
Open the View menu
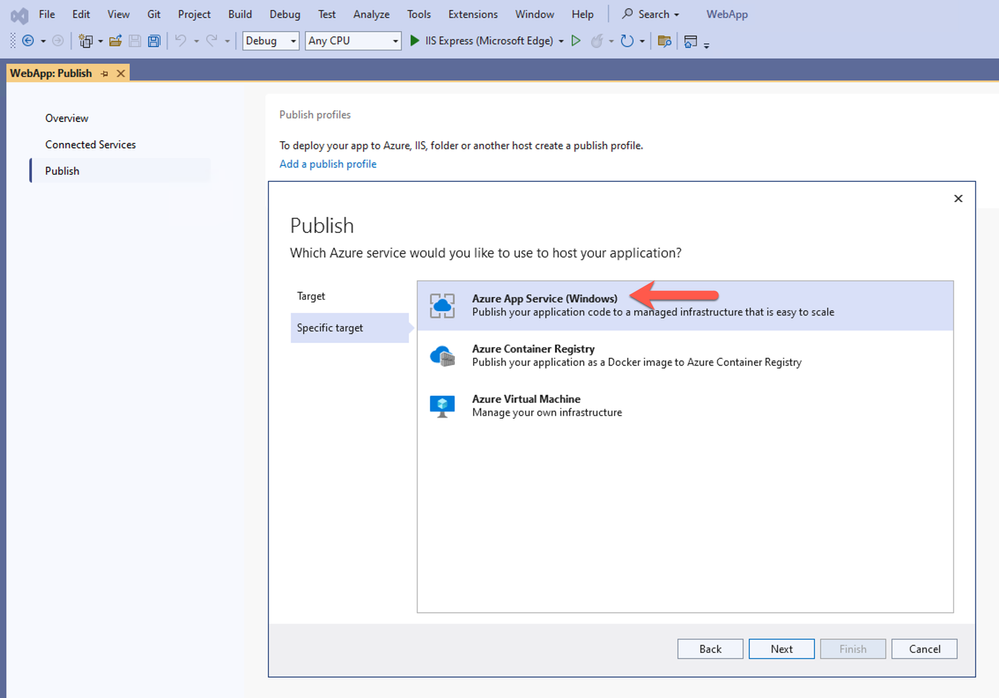[118, 14]
